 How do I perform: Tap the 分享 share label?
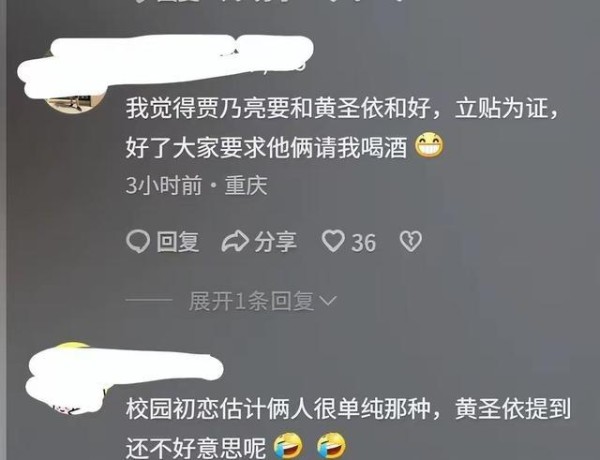click(x=276, y=242)
